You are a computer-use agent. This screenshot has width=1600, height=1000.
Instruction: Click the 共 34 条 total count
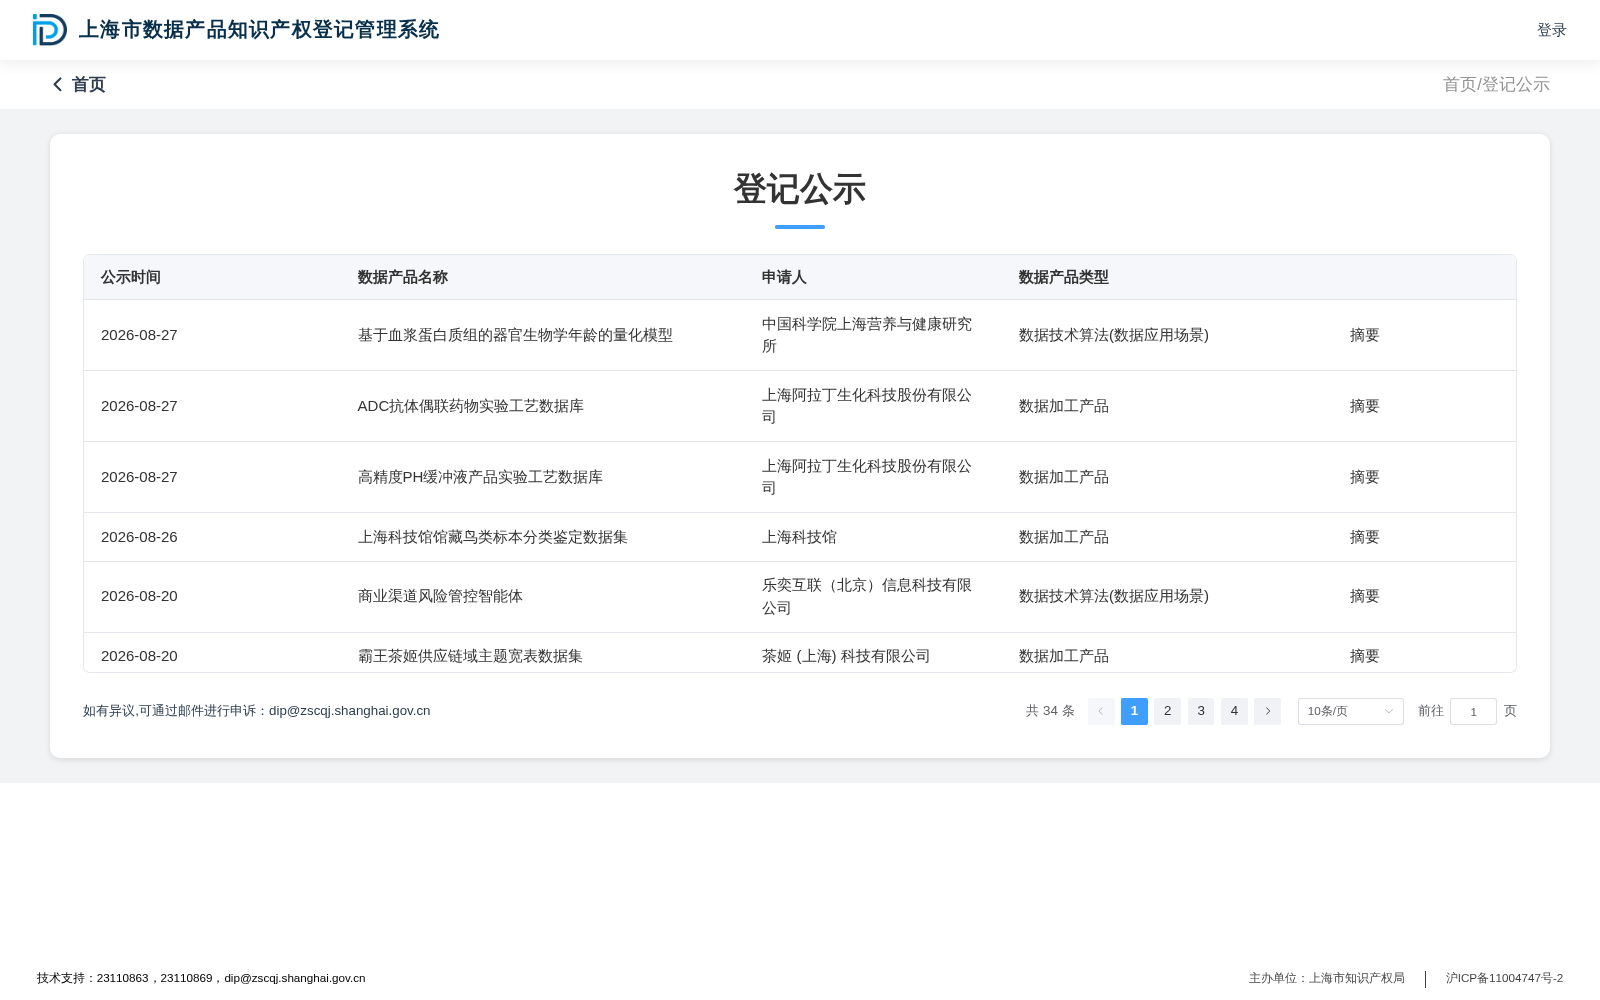(1050, 711)
